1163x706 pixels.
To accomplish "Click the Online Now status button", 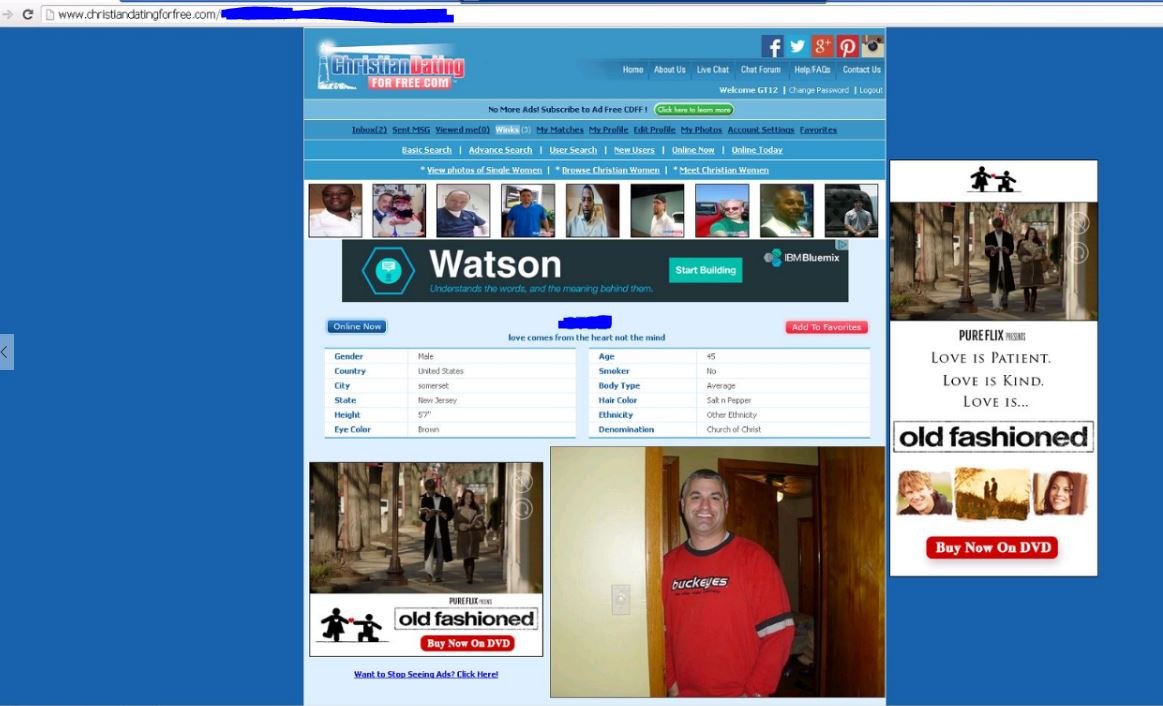I will coord(357,326).
